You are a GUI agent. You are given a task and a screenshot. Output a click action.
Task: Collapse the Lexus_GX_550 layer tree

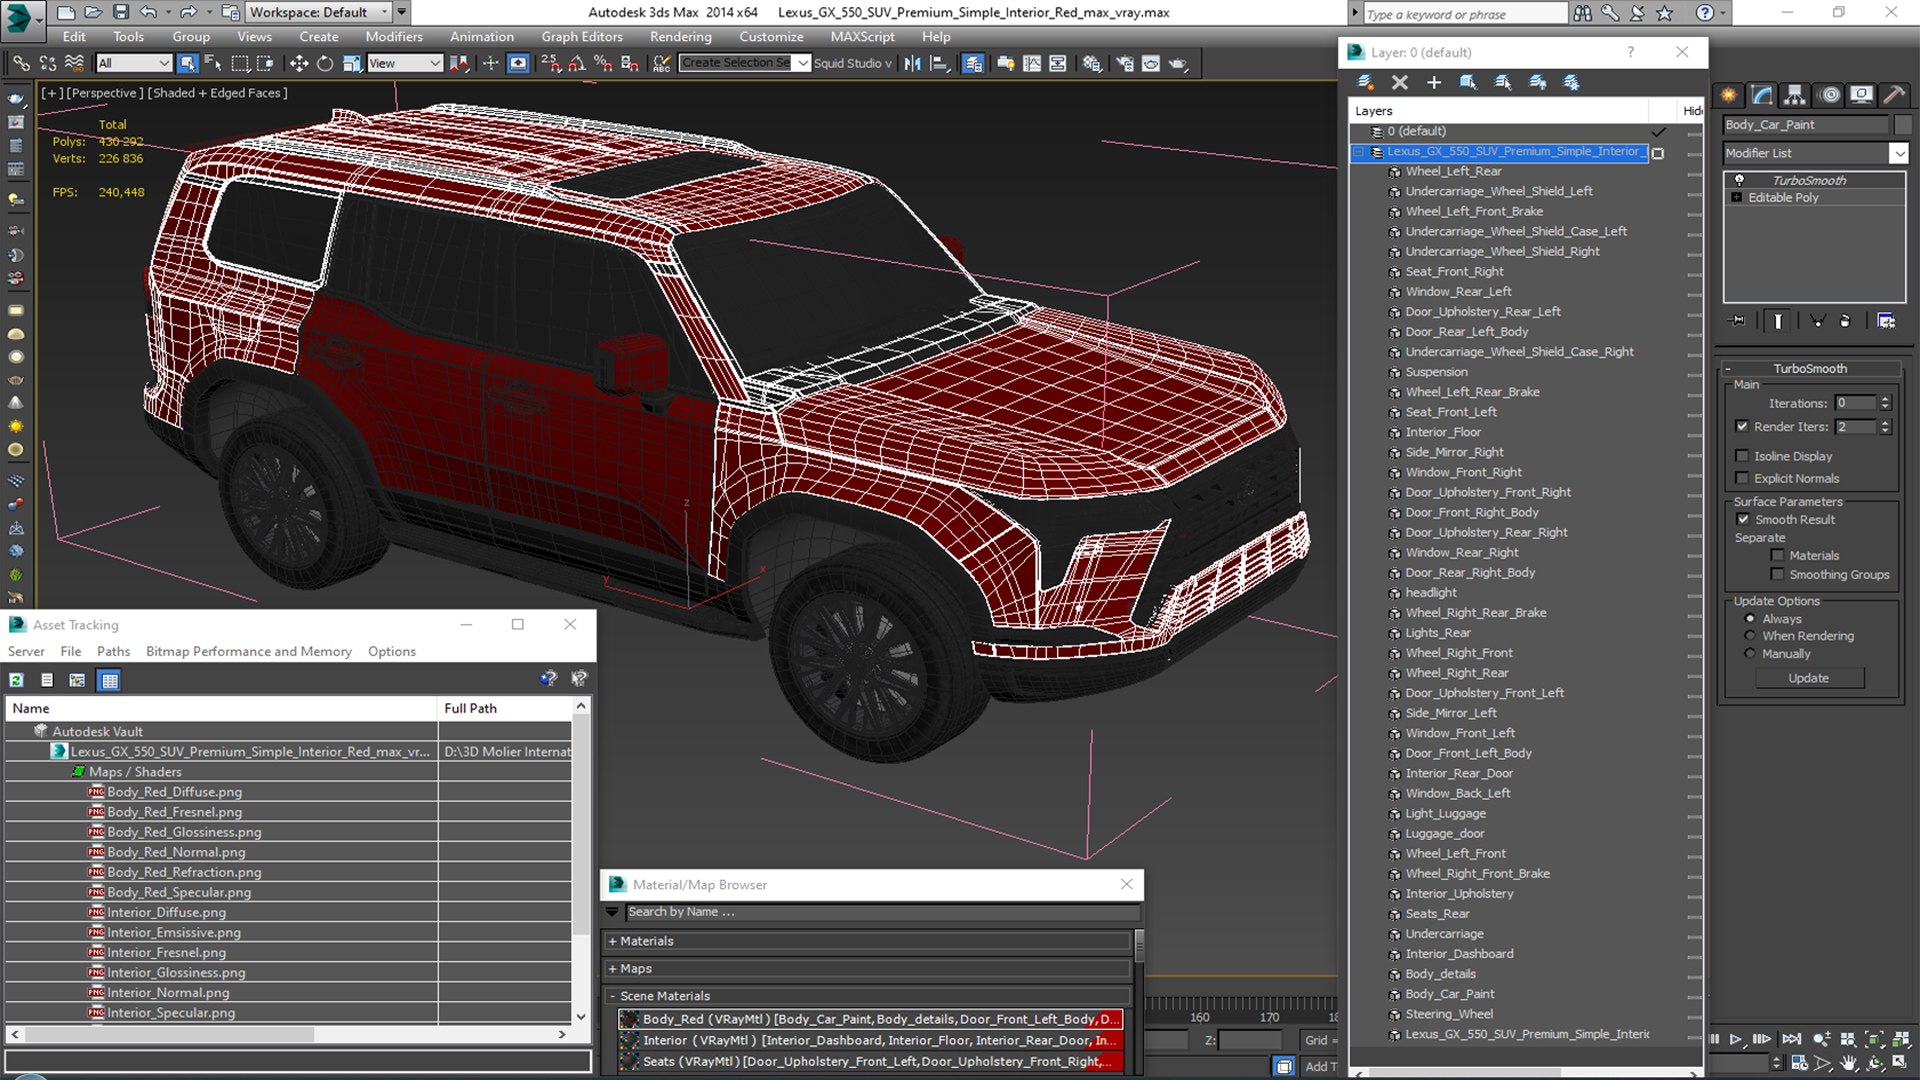[1358, 152]
